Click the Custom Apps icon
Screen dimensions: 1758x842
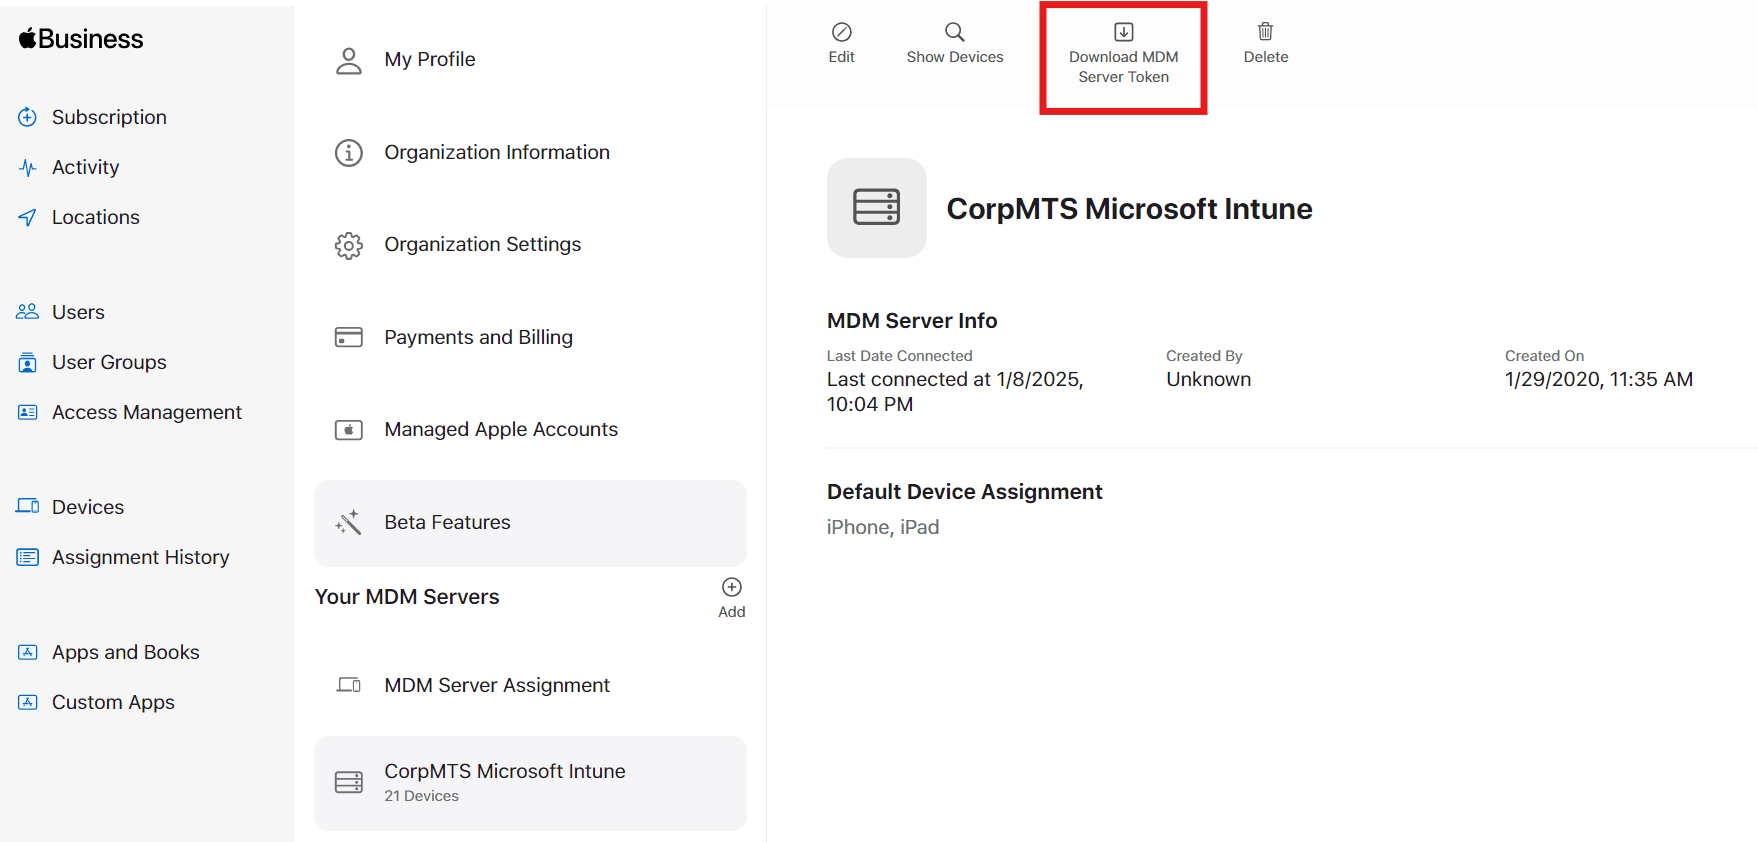point(28,702)
